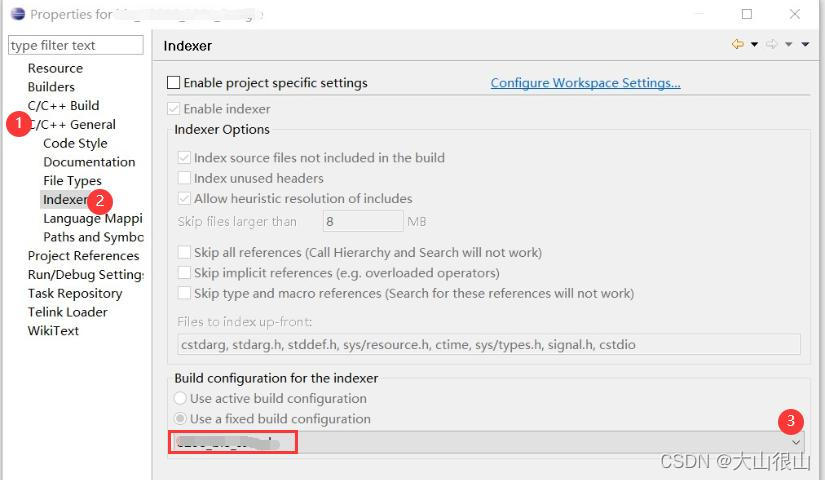Select Use active build configuration radio
Screen dimensions: 825x480
180,398
